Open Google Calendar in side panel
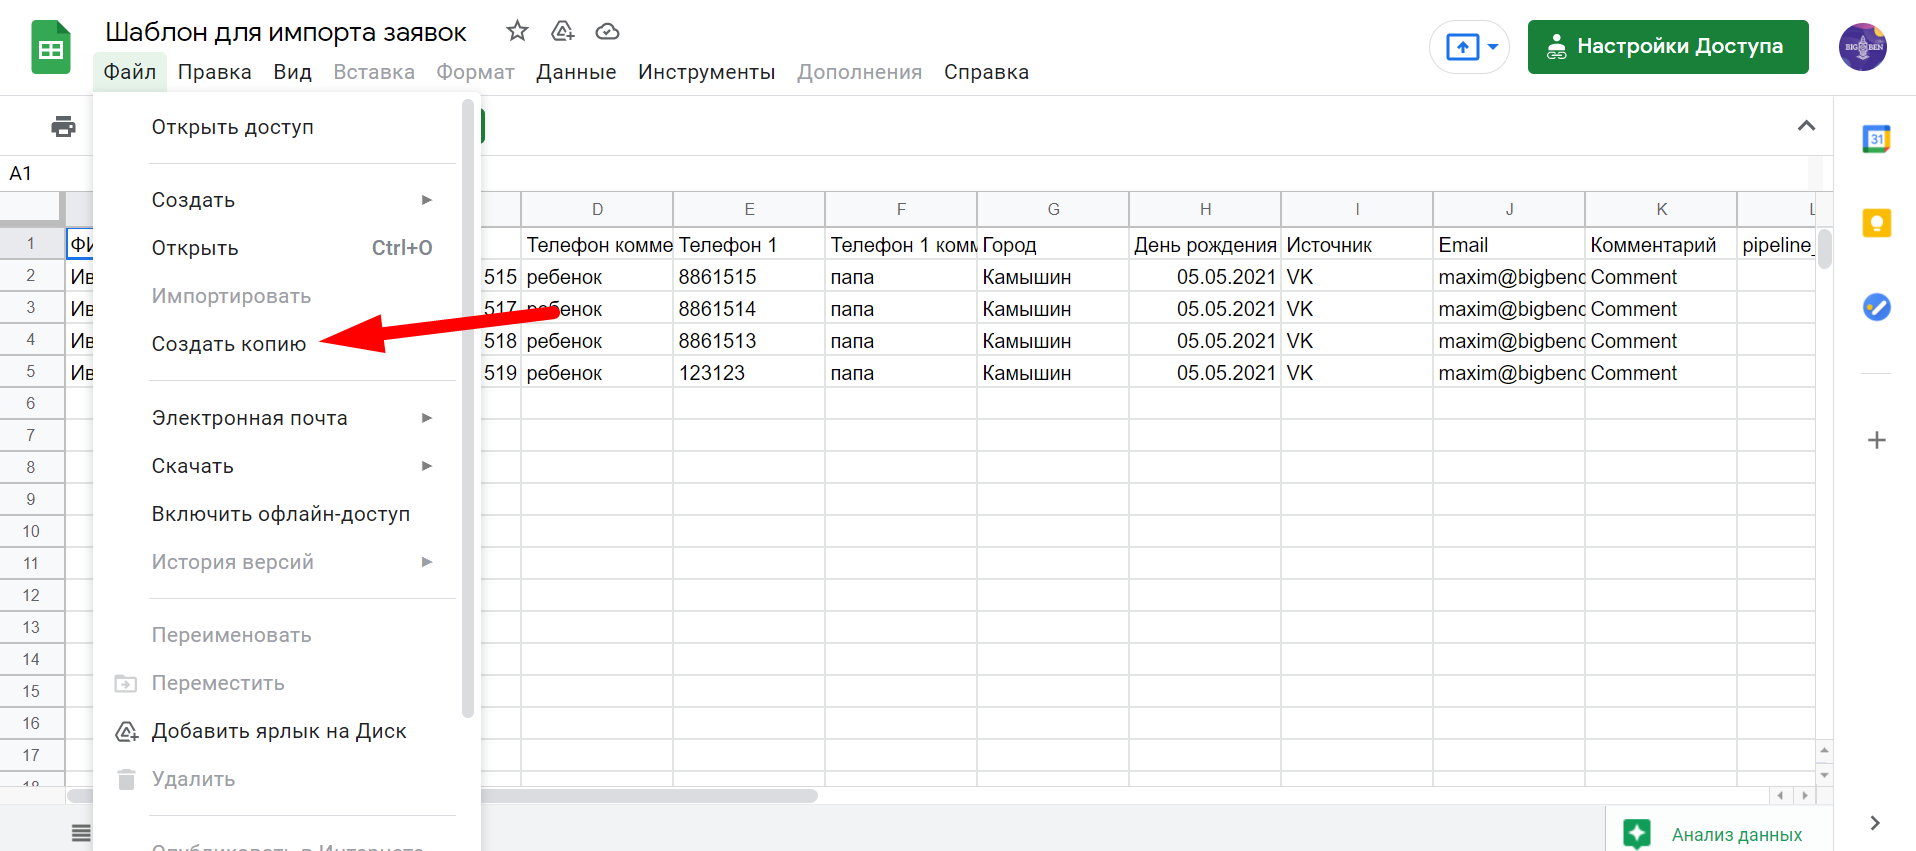 [1877, 139]
